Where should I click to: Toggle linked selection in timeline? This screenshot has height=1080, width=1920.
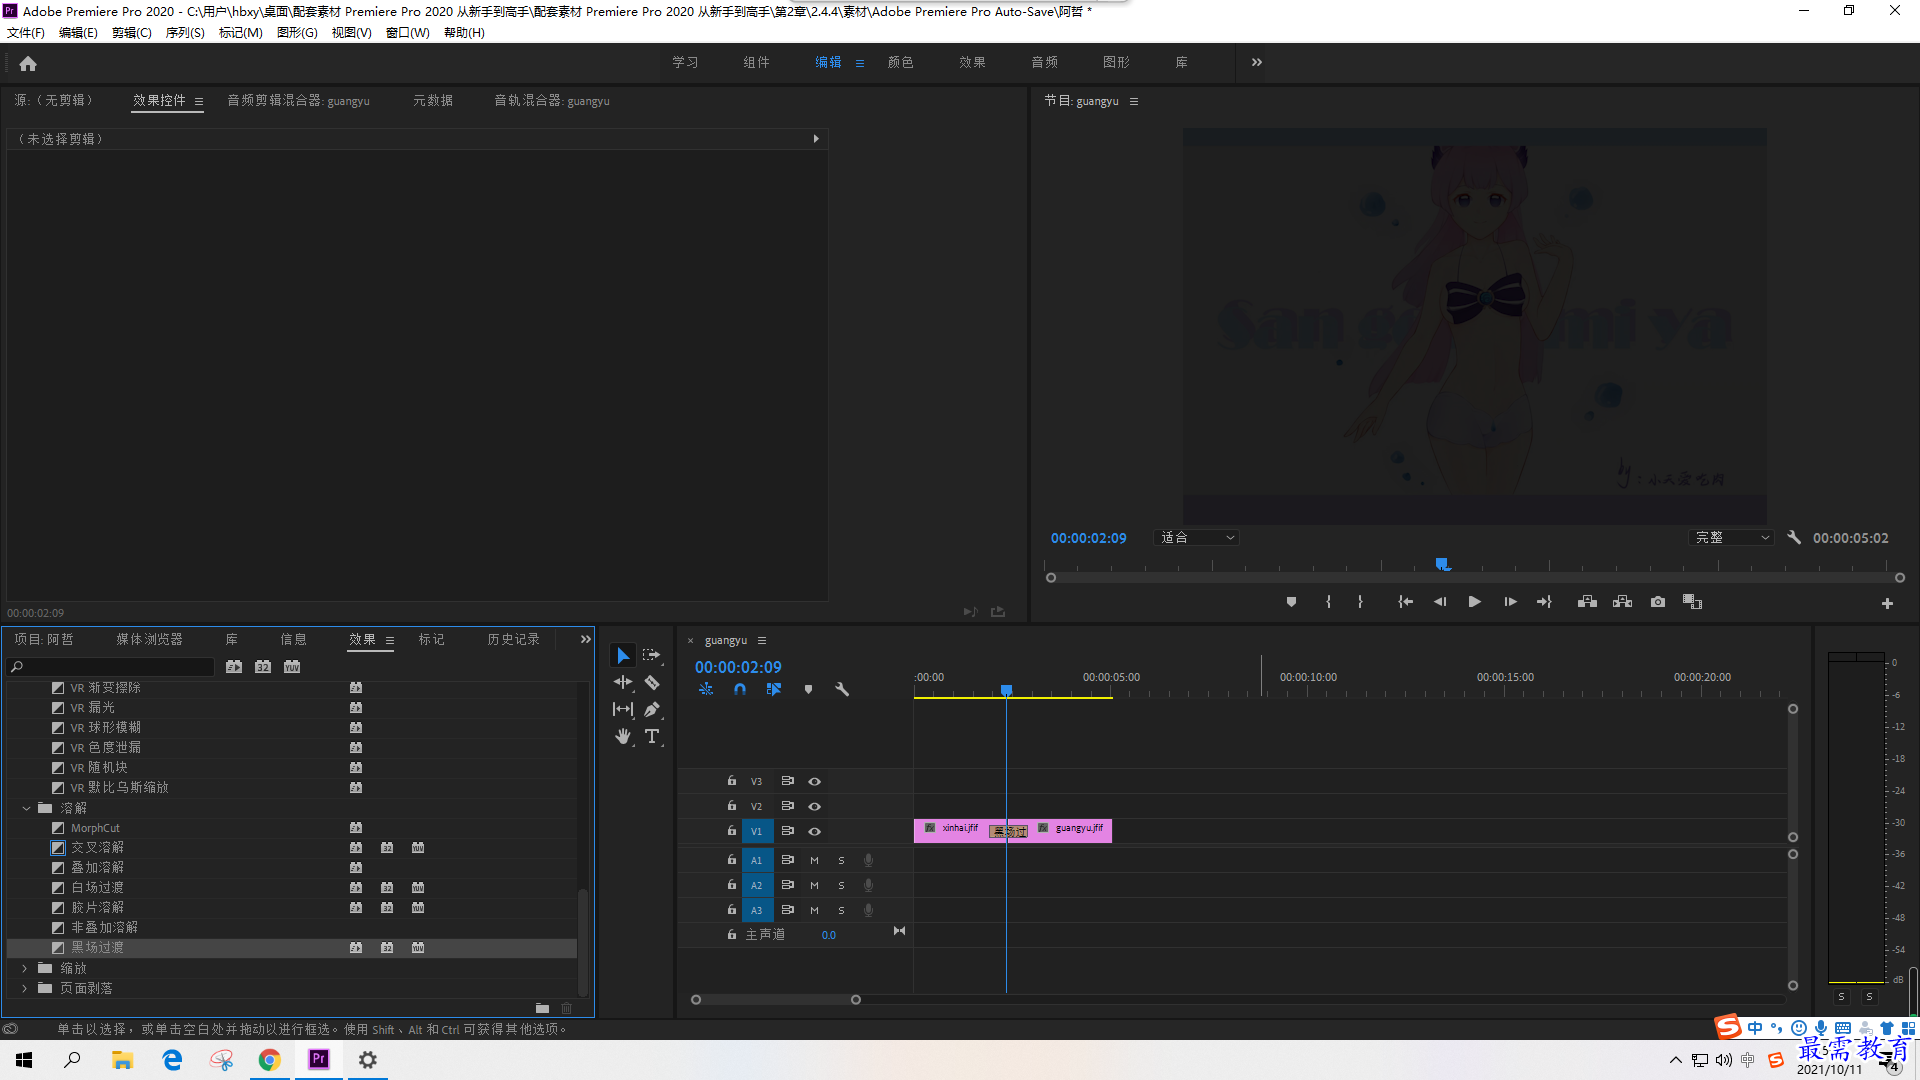[x=774, y=689]
